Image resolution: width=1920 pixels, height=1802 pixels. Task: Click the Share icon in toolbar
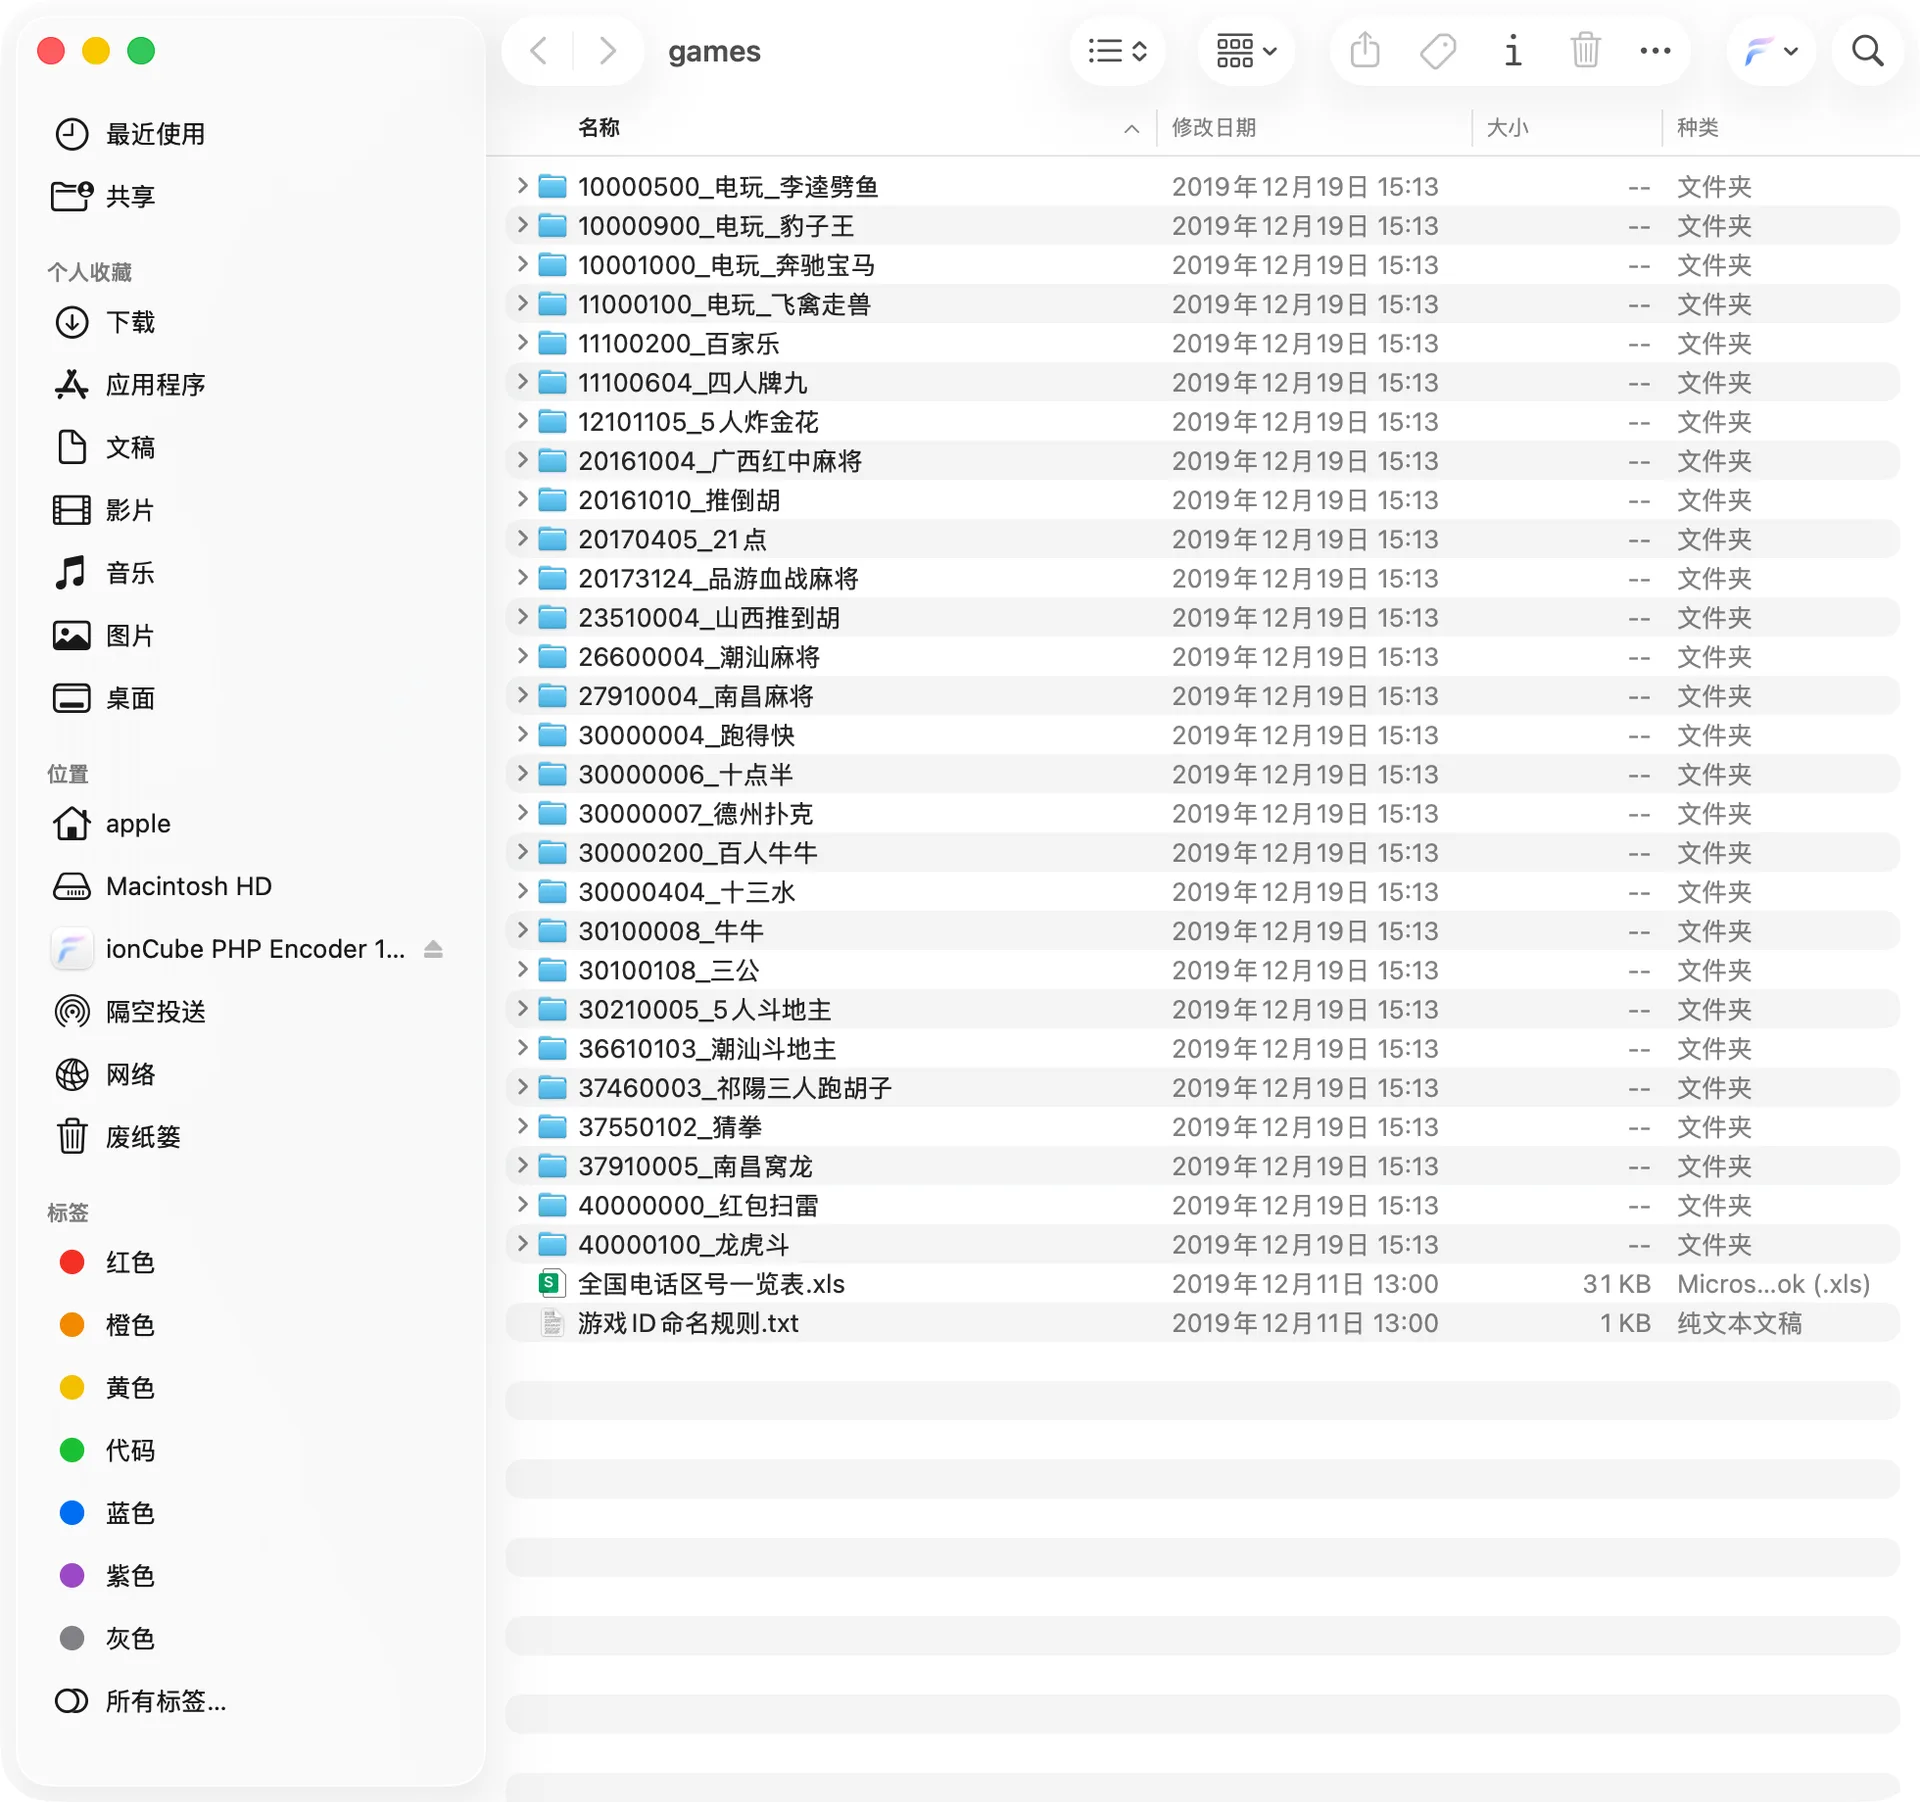(1364, 50)
